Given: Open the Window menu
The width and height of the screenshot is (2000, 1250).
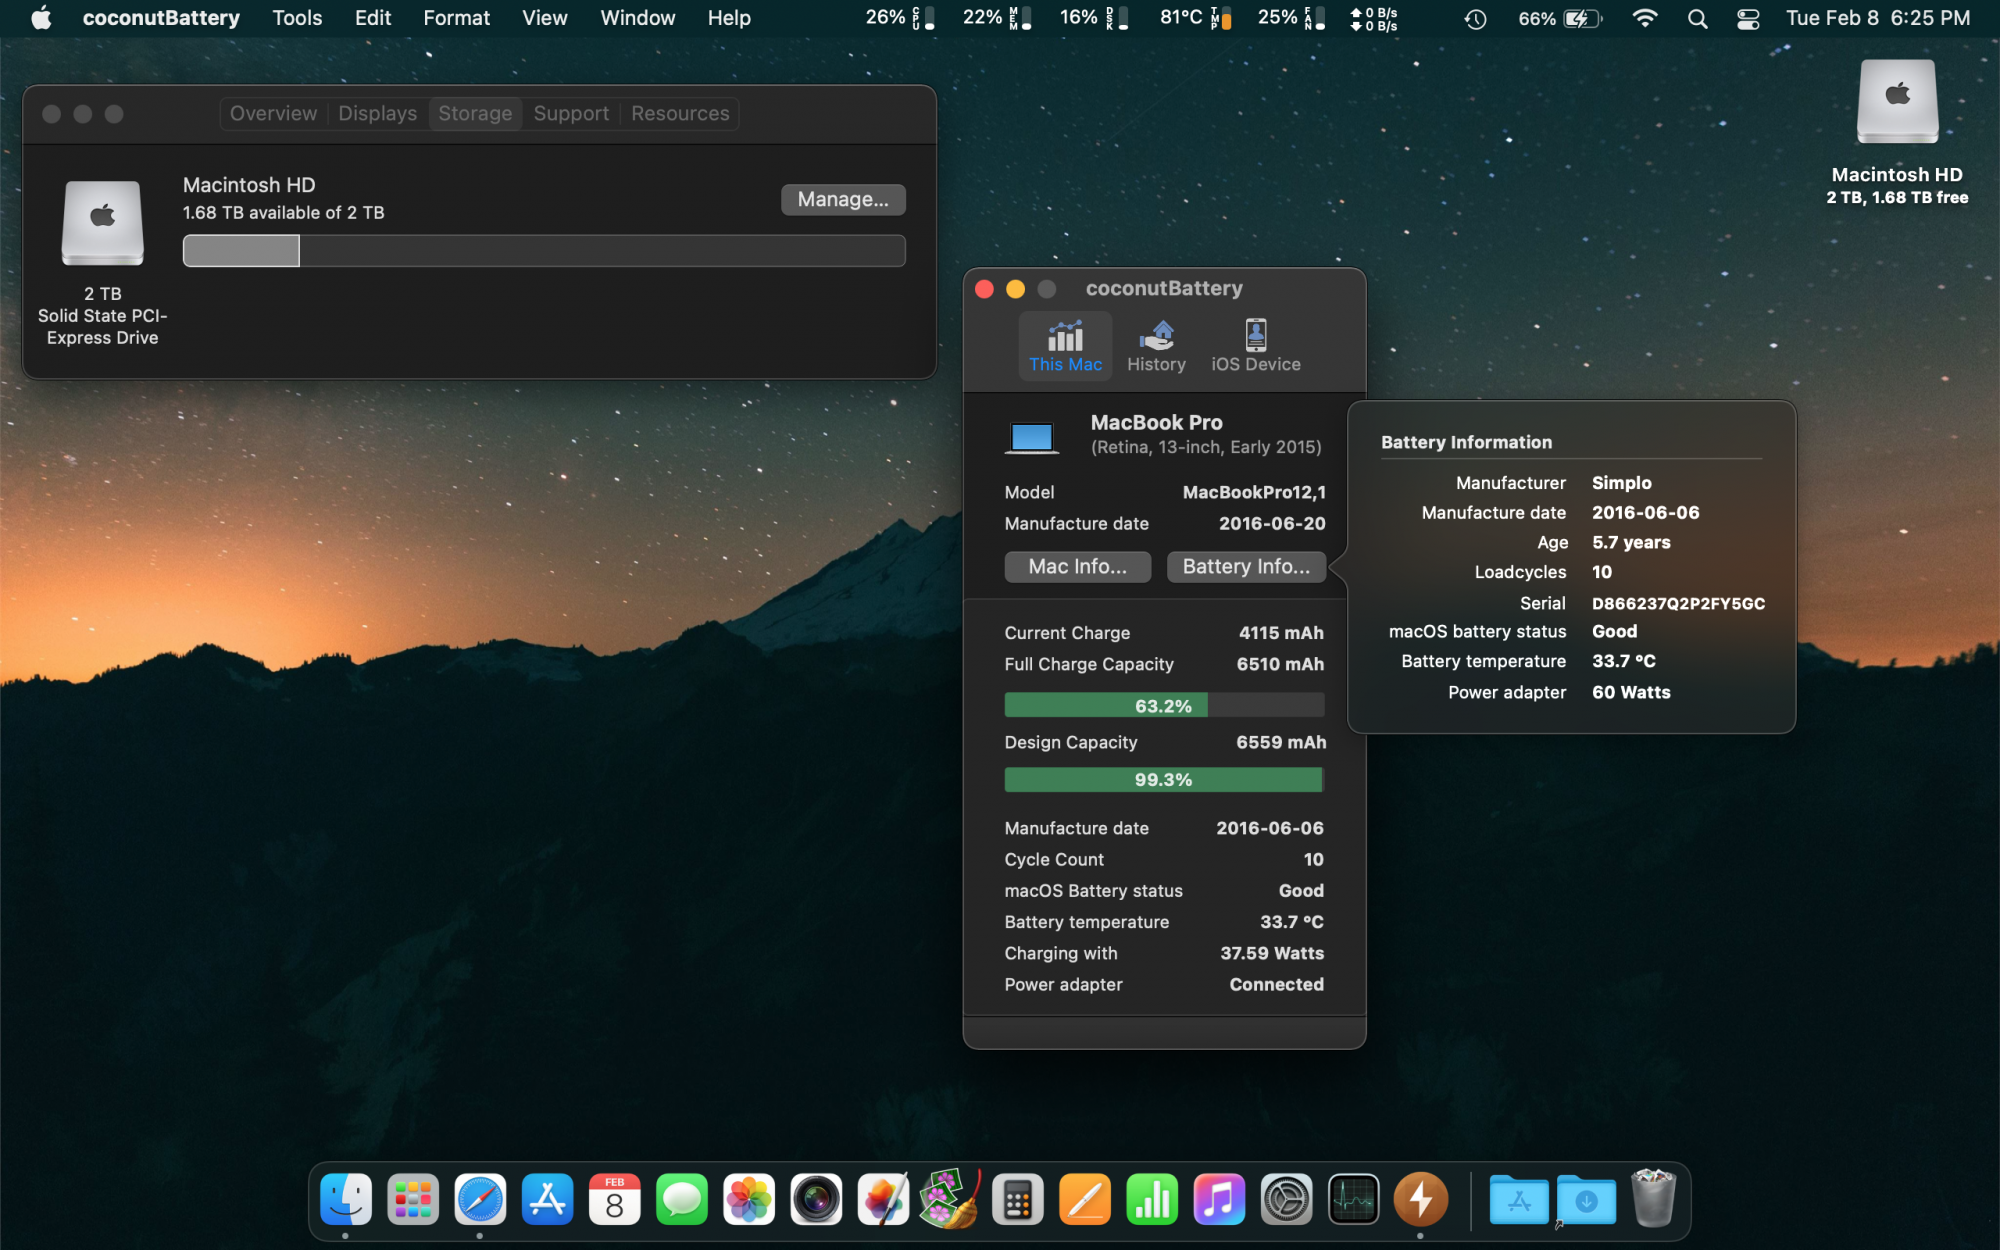Looking at the screenshot, I should tap(637, 18).
